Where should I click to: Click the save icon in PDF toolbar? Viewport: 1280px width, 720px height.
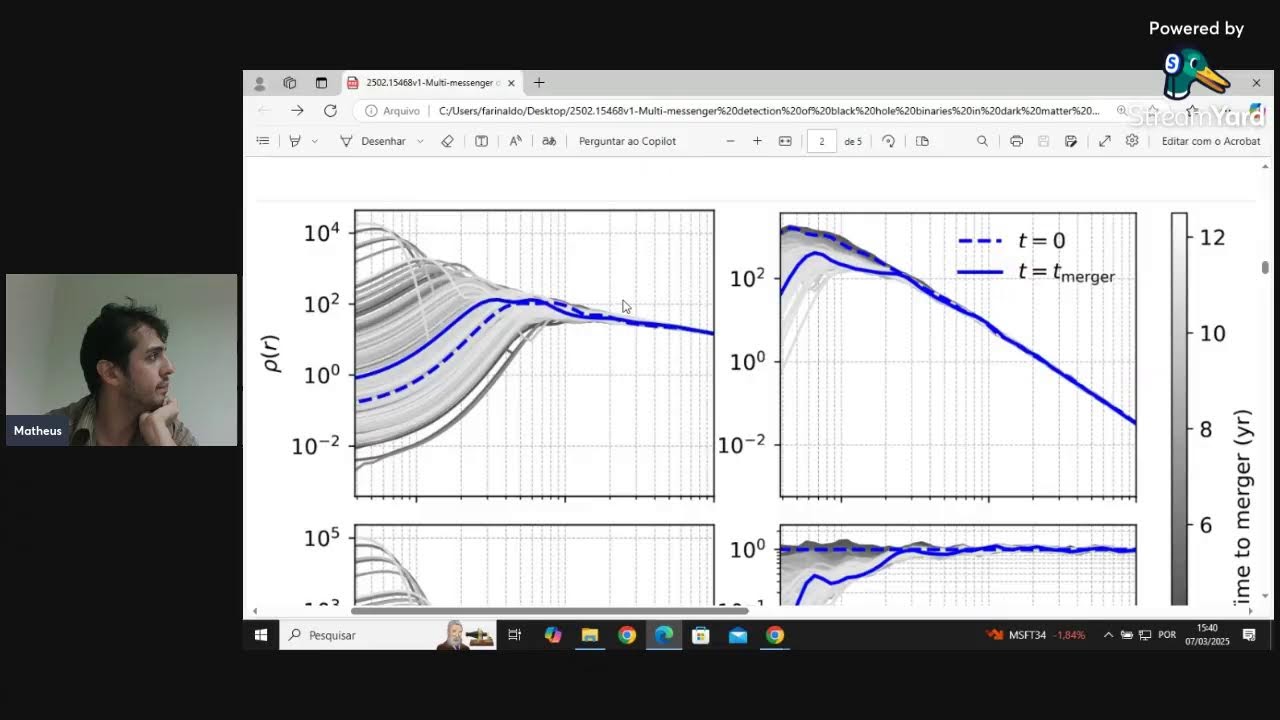(1043, 141)
